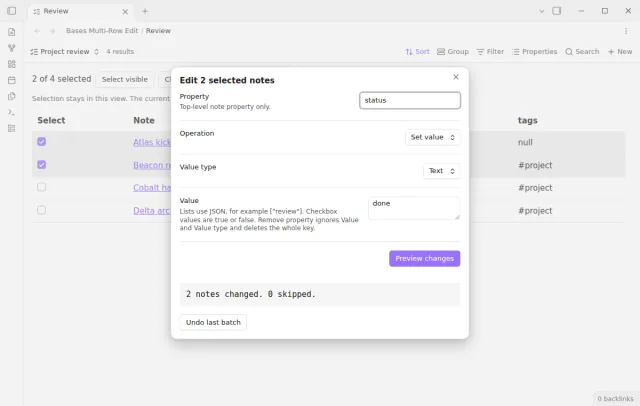Open the Project review view switcher

[64, 52]
